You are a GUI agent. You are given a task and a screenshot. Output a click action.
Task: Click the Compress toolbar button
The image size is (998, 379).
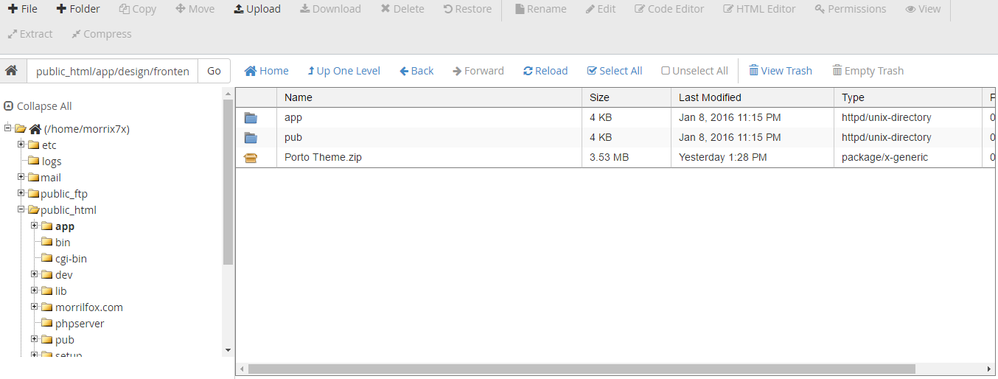(101, 34)
